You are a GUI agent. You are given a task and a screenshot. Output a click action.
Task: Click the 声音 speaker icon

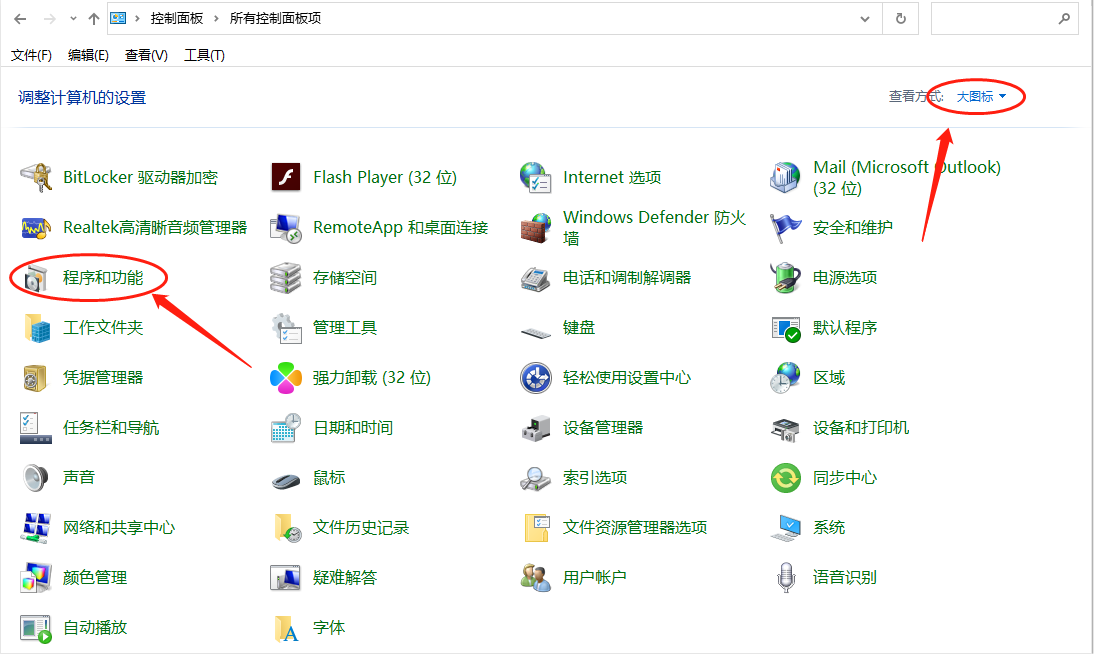[36, 478]
